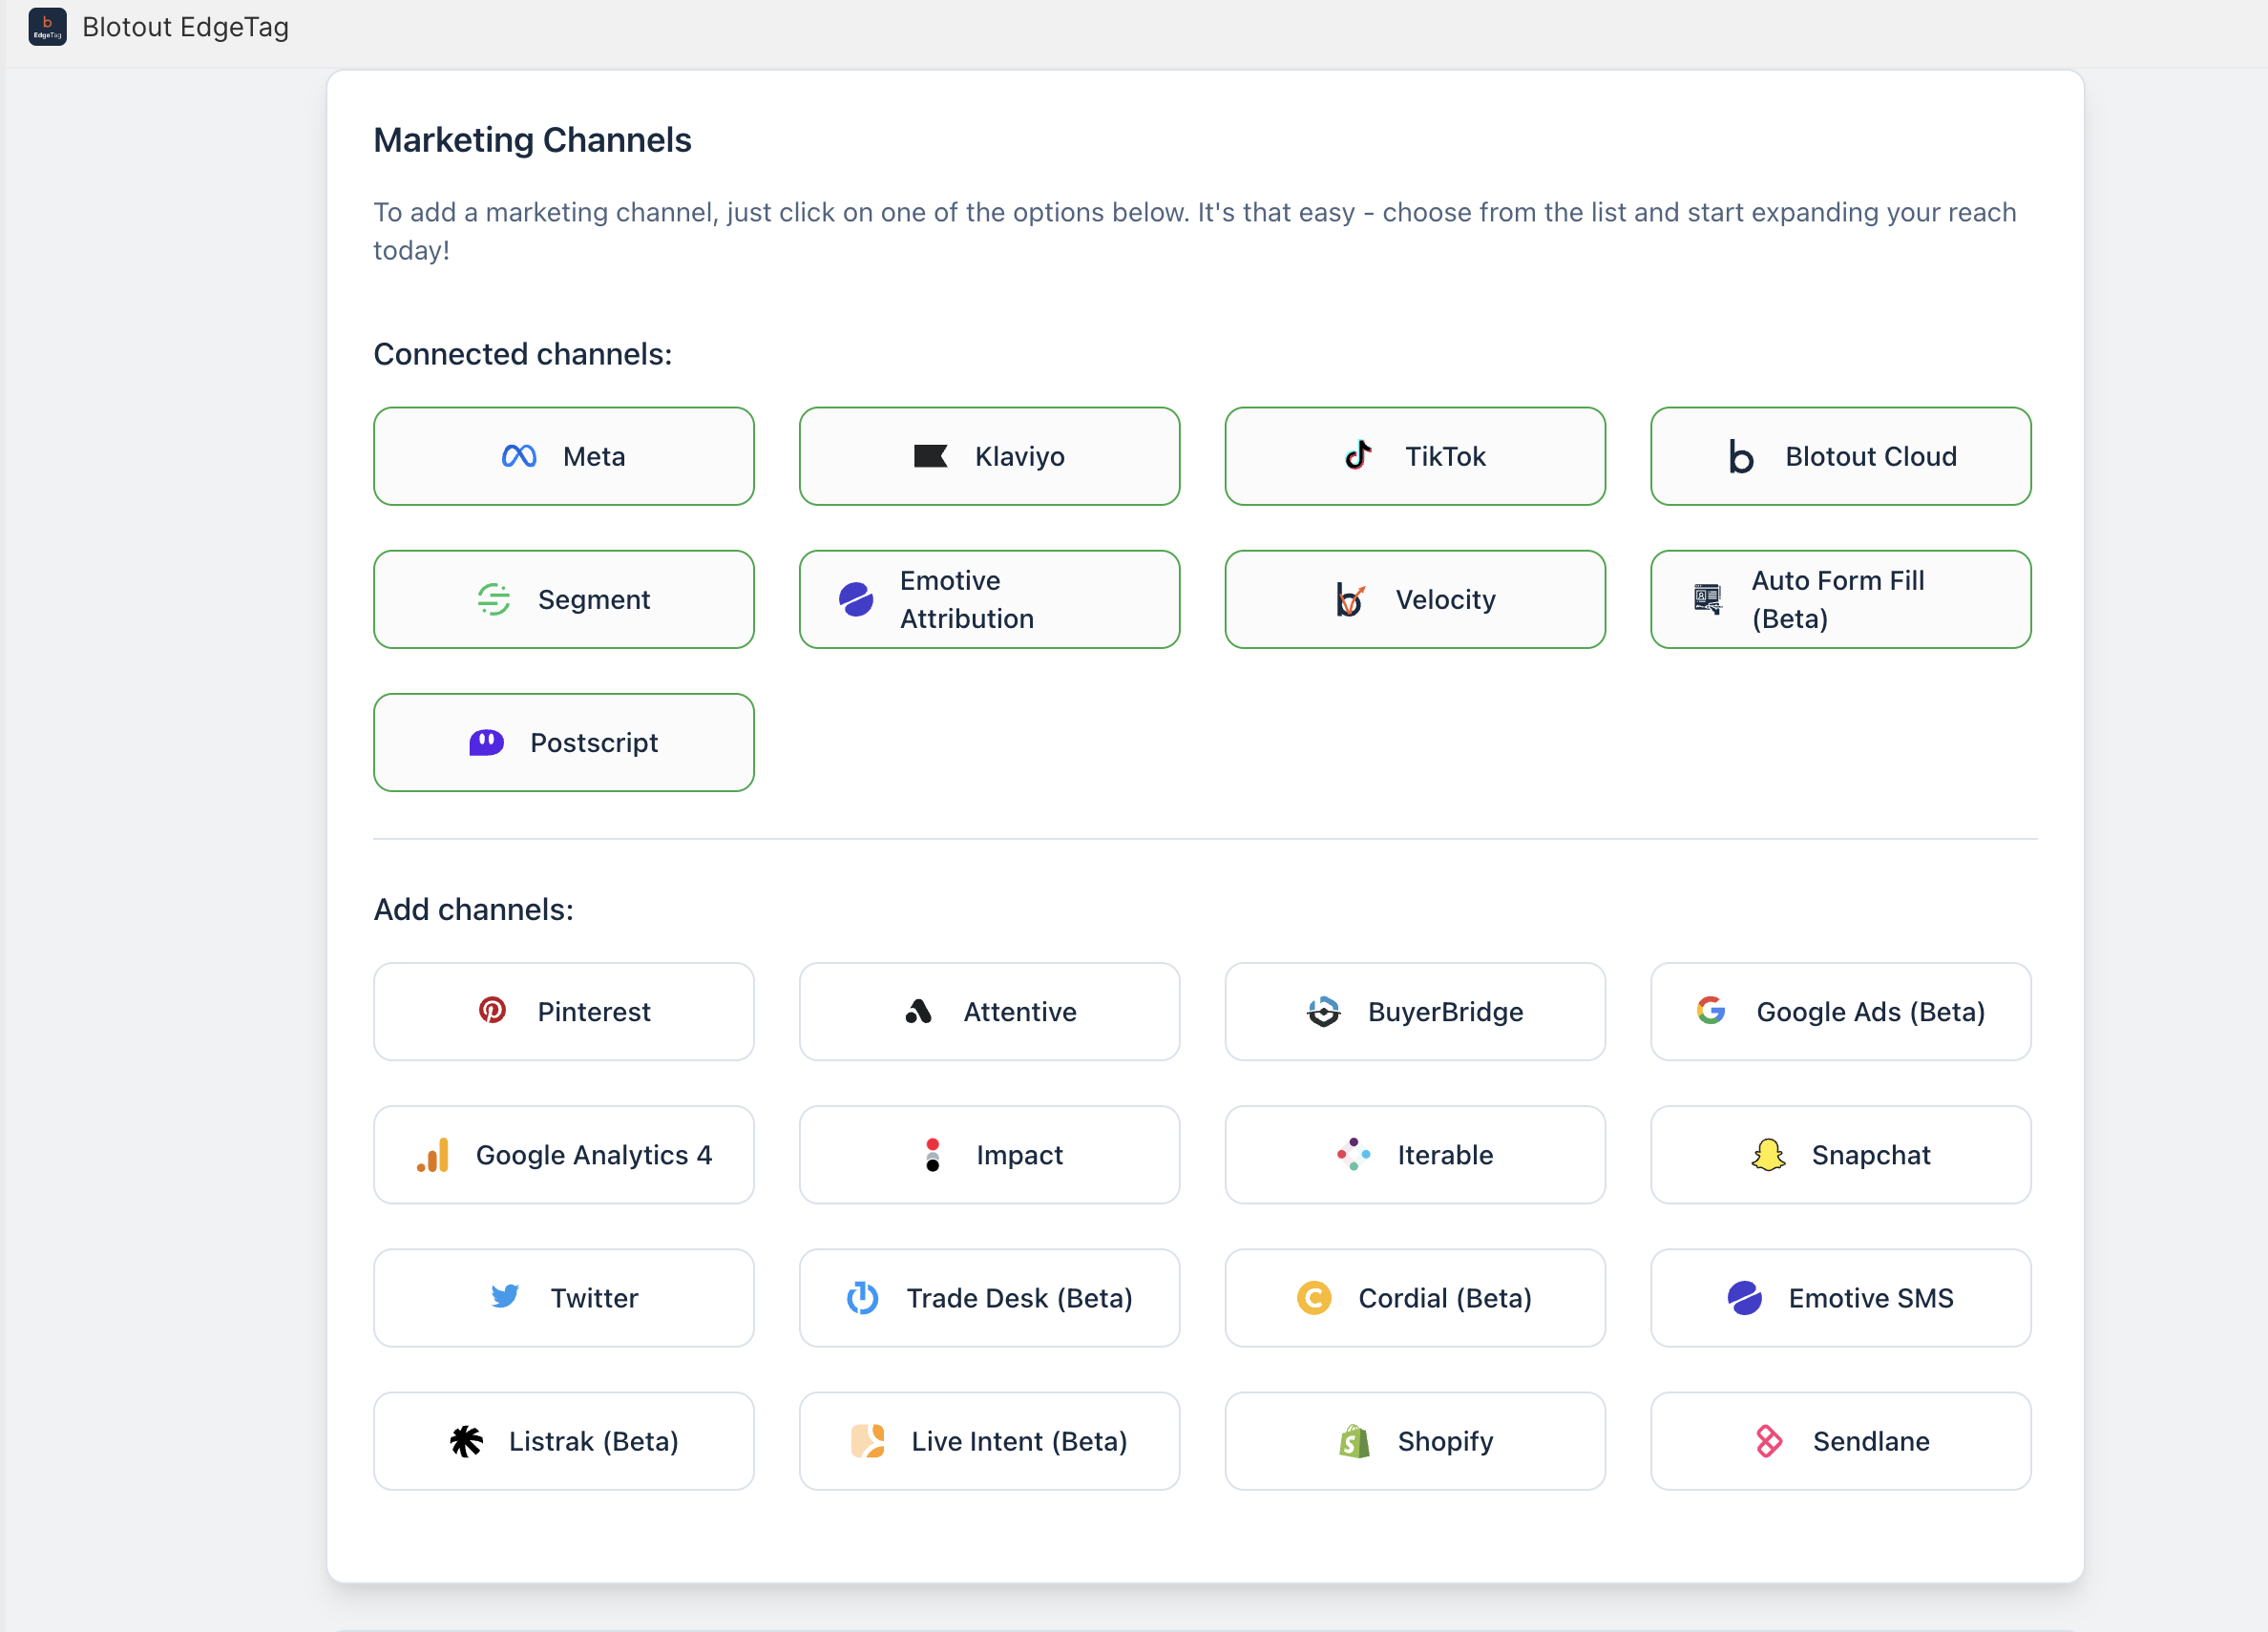This screenshot has height=1632, width=2268.
Task: Click the Auto Form Fill icon
Action: coord(1708,600)
